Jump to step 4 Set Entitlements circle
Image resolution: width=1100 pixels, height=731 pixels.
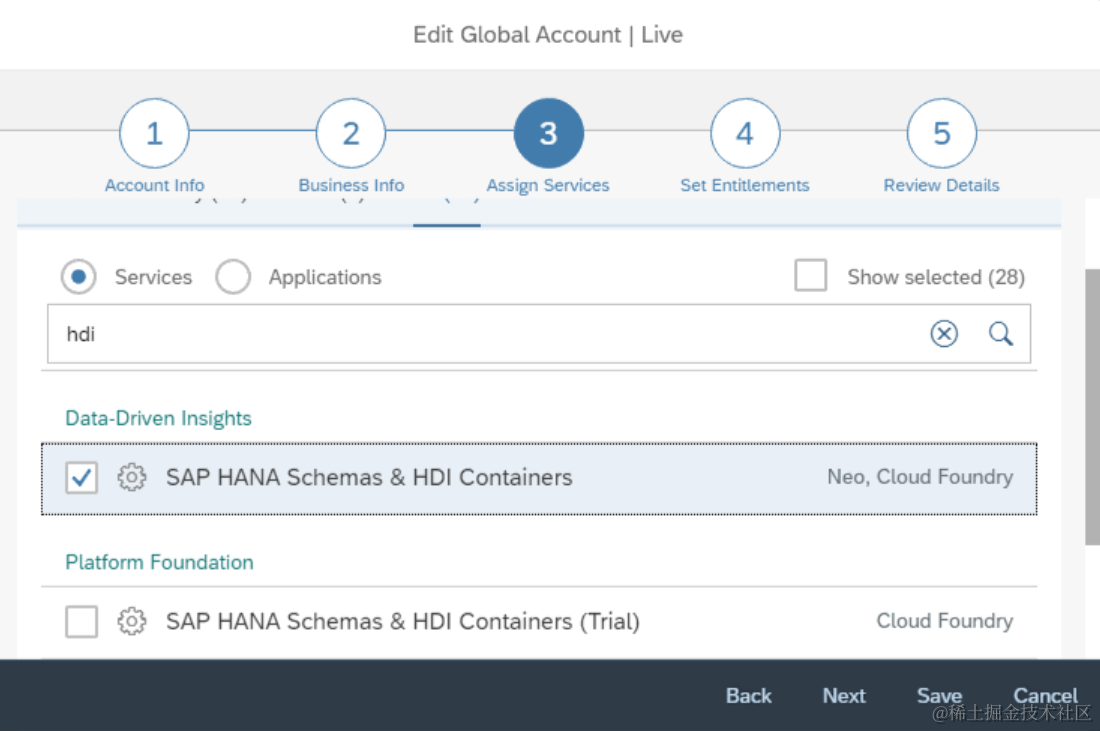tap(745, 134)
